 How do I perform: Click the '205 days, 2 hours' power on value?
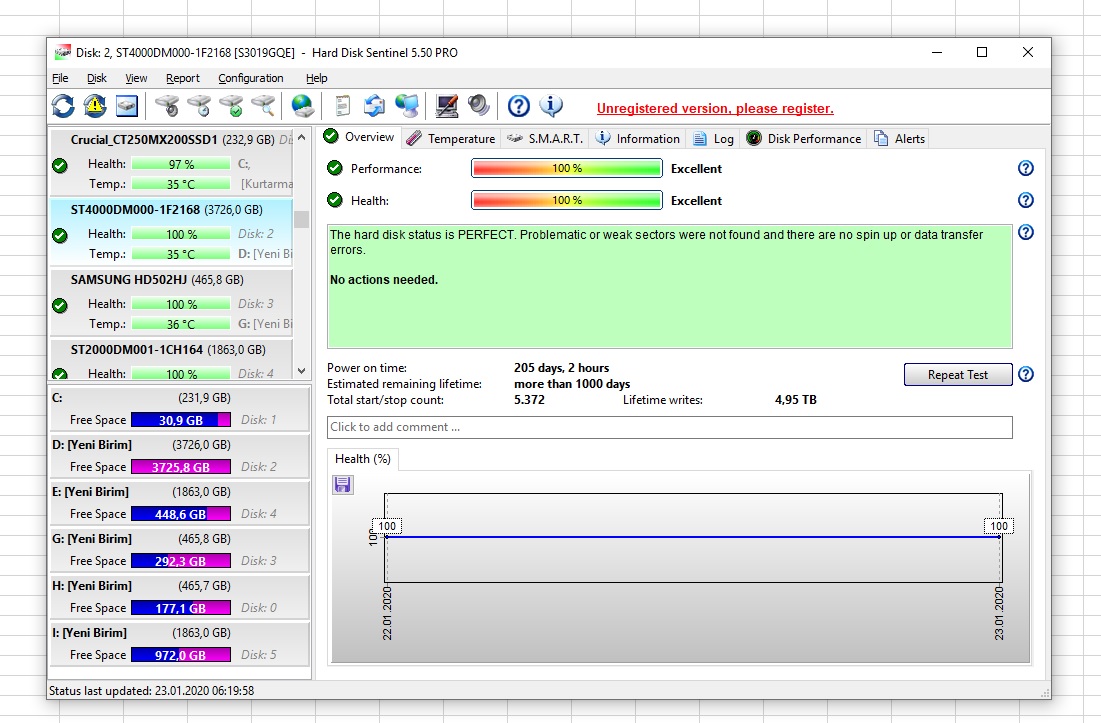coord(562,368)
